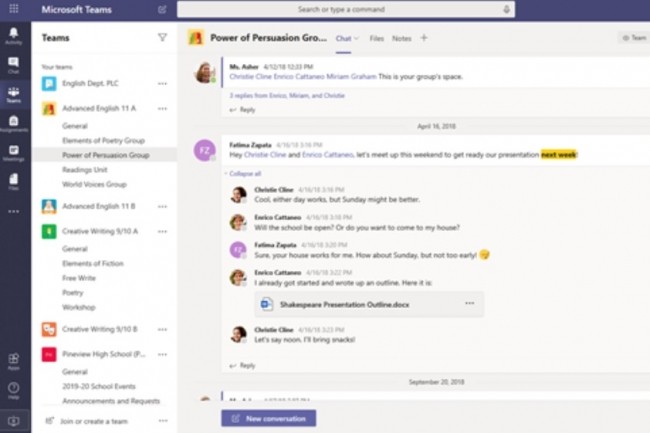
Task: Click Join or create a team
Action: click(x=94, y=421)
